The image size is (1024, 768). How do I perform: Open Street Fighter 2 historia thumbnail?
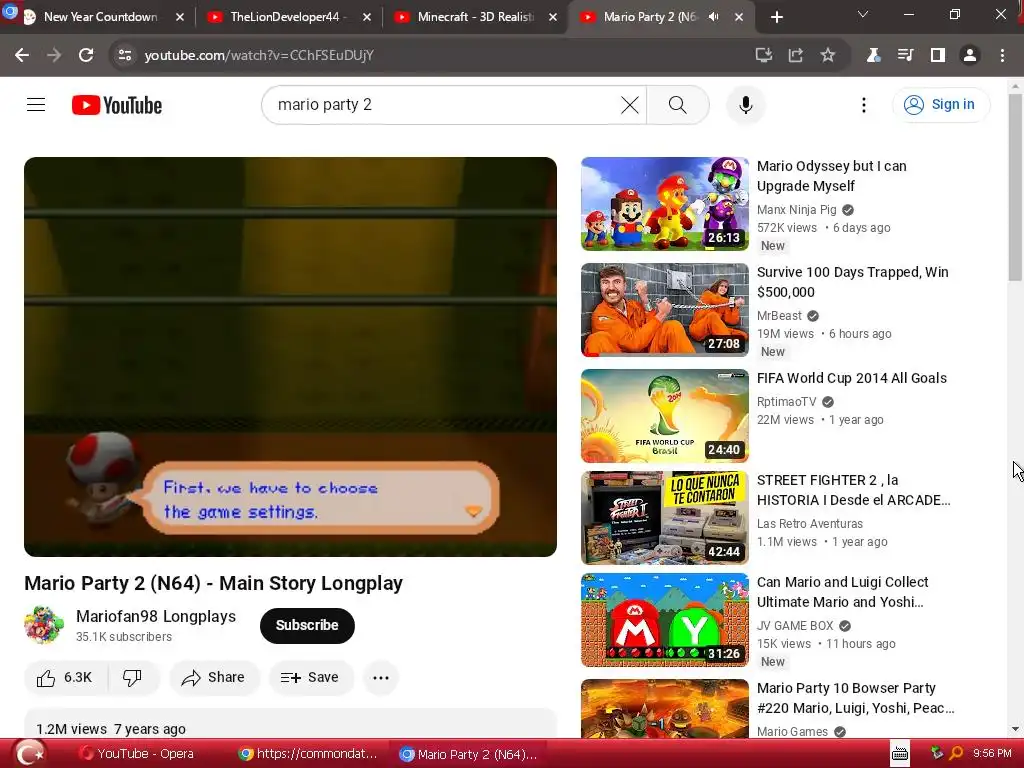pyautogui.click(x=665, y=517)
